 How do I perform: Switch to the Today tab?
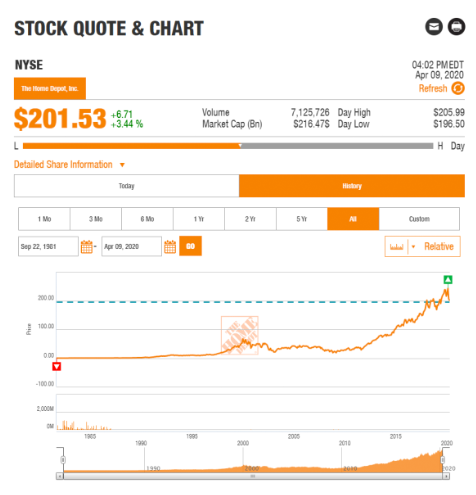tap(127, 186)
